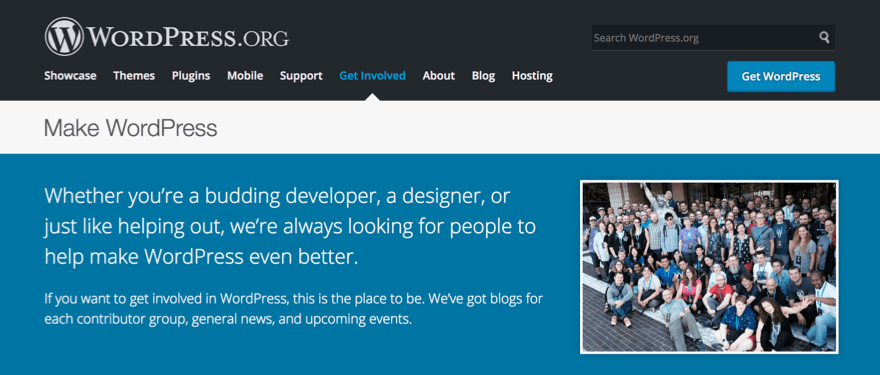Viewport: 880px width, 375px height.
Task: Visit the Blog link
Action: point(483,76)
